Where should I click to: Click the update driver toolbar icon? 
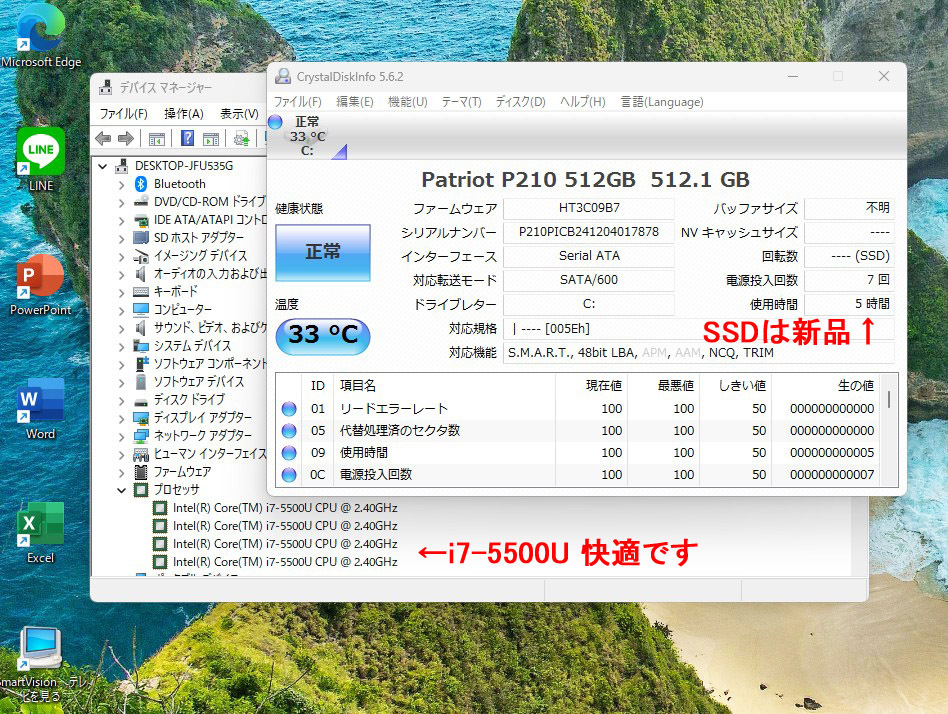click(242, 139)
